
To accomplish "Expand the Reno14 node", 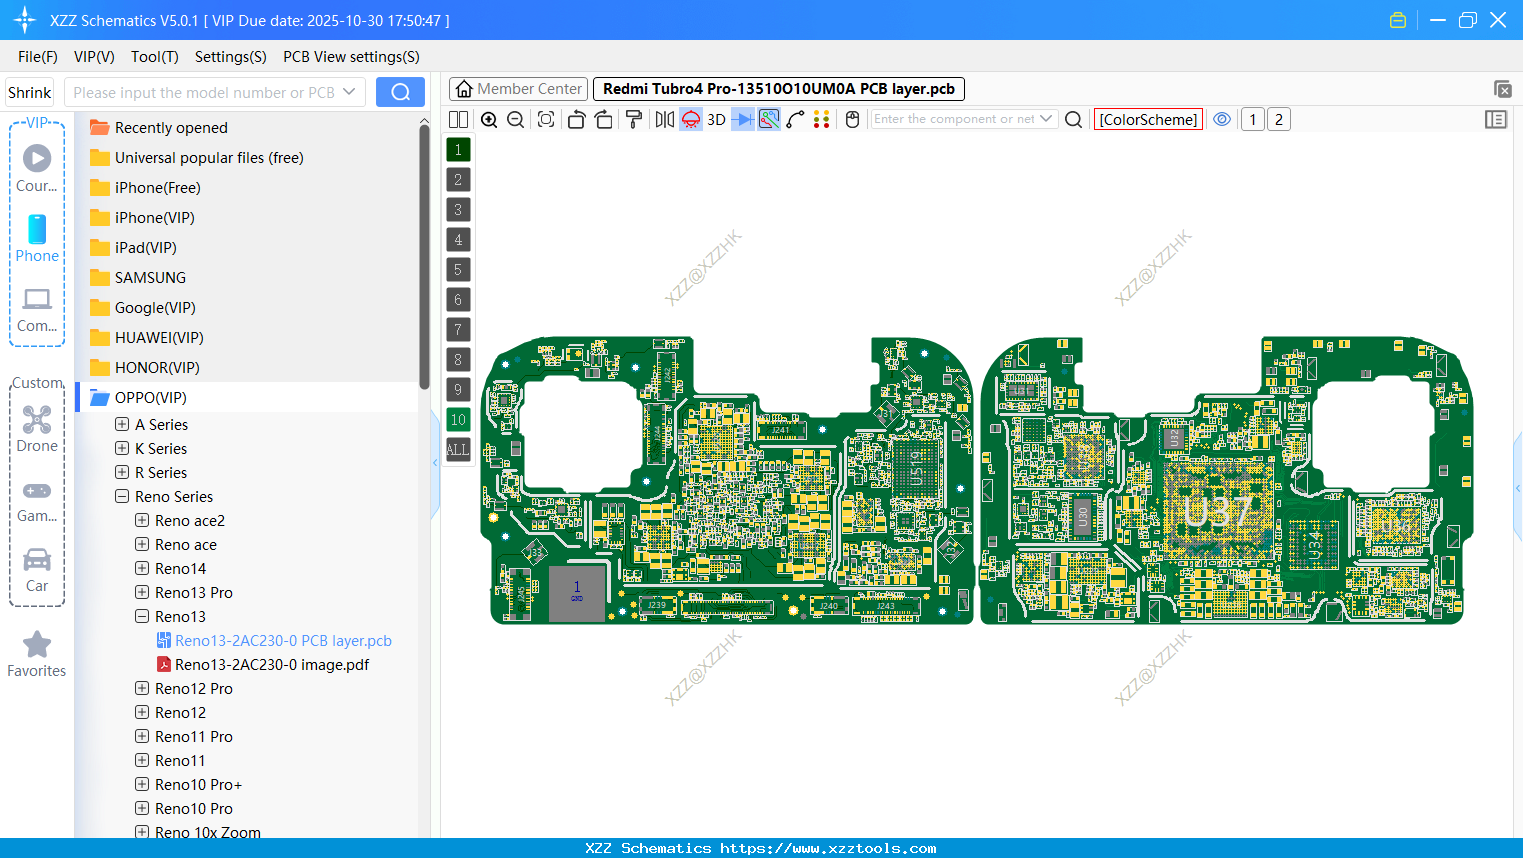I will coord(142,568).
